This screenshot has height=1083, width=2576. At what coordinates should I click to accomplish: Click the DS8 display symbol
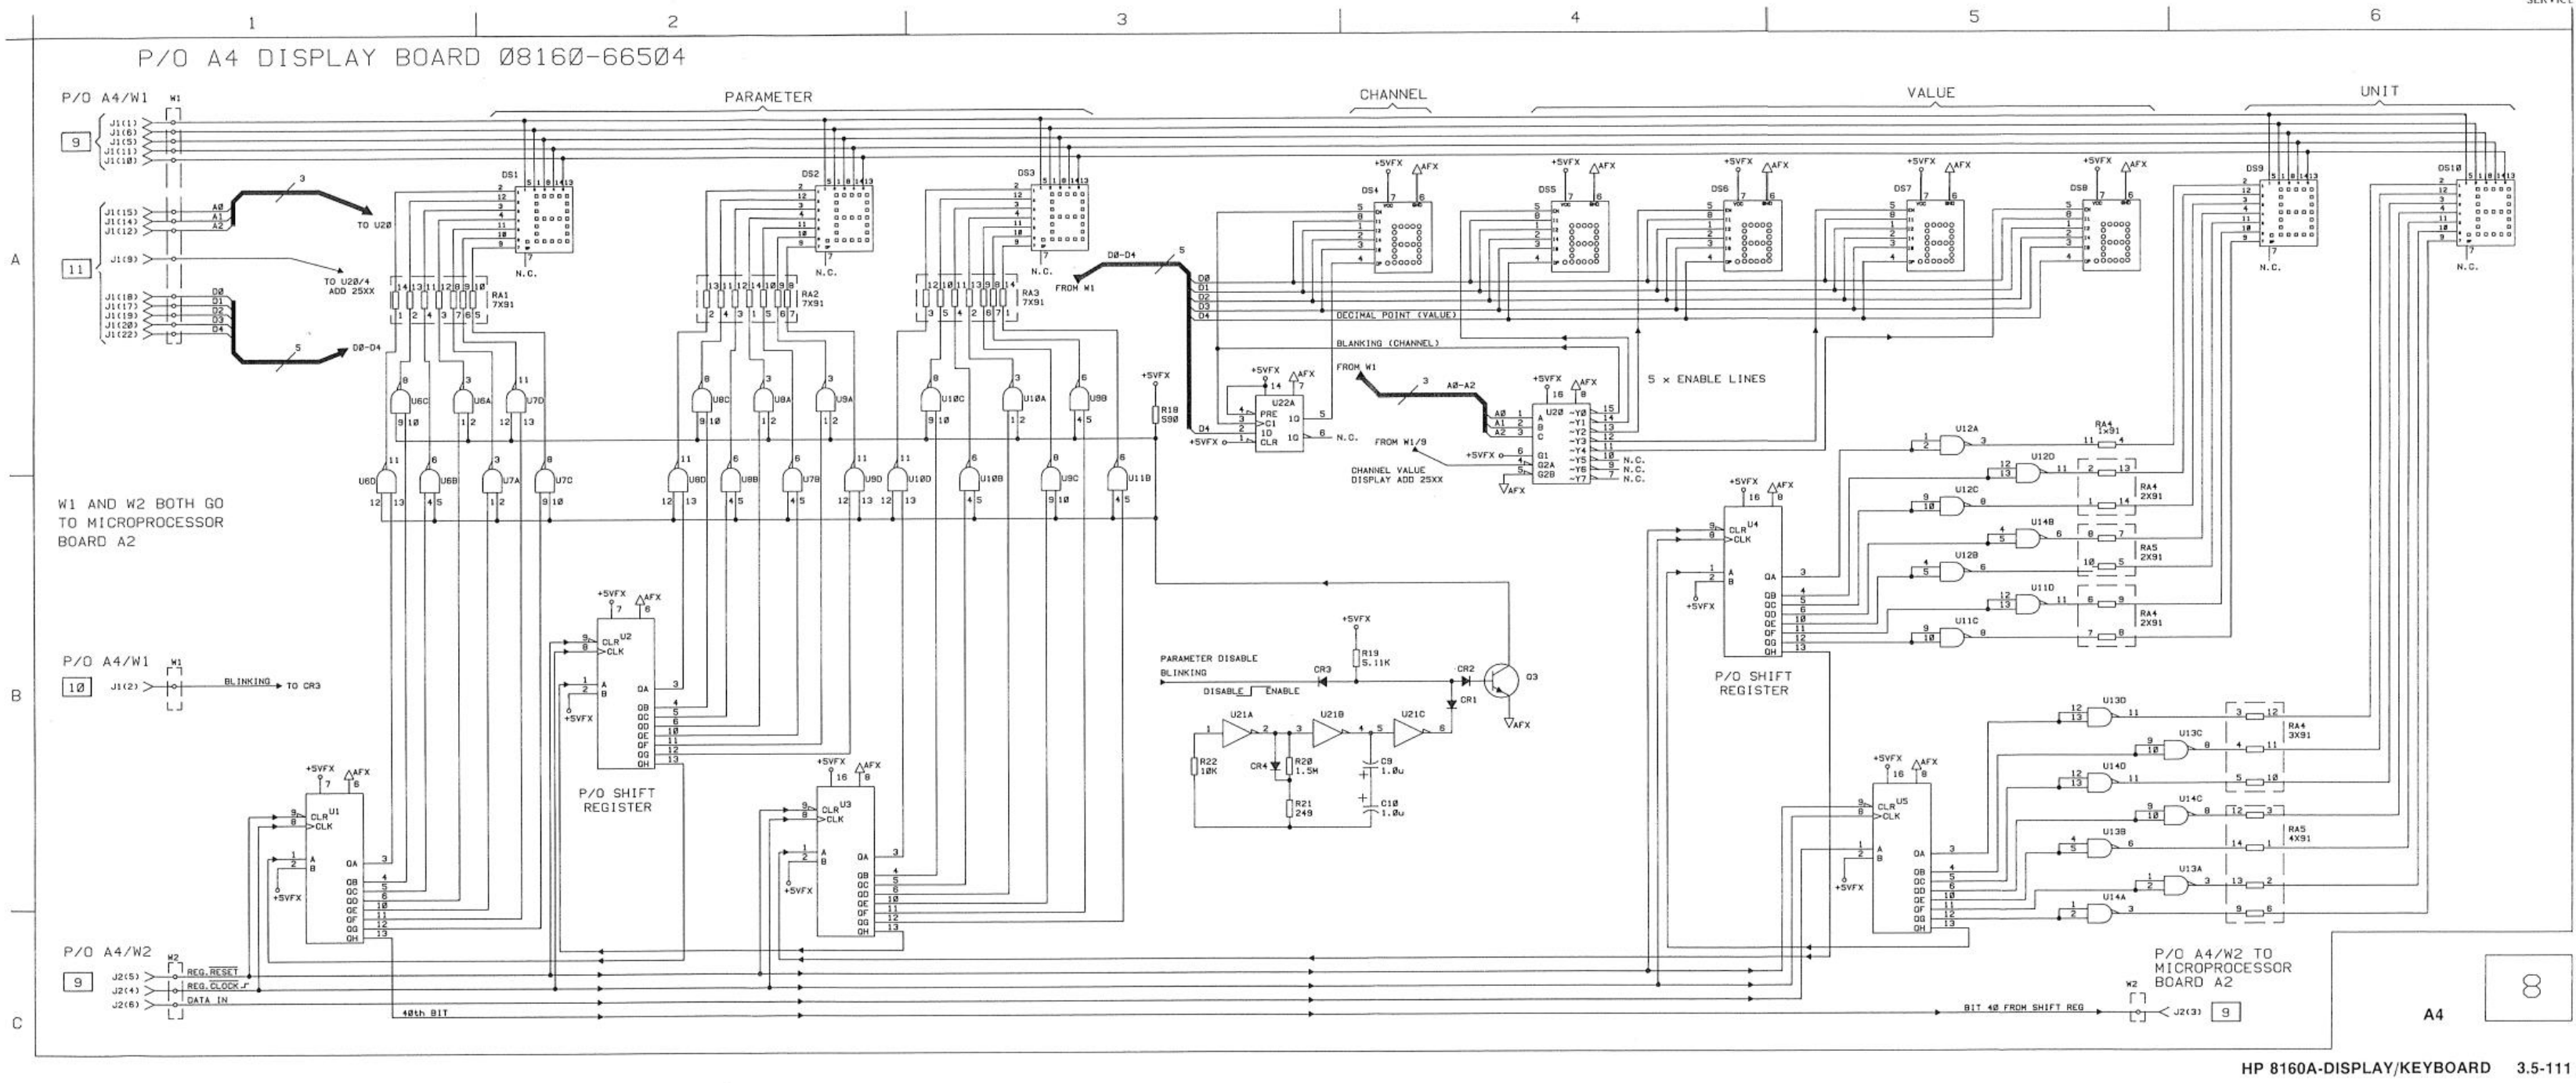[x=2112, y=236]
